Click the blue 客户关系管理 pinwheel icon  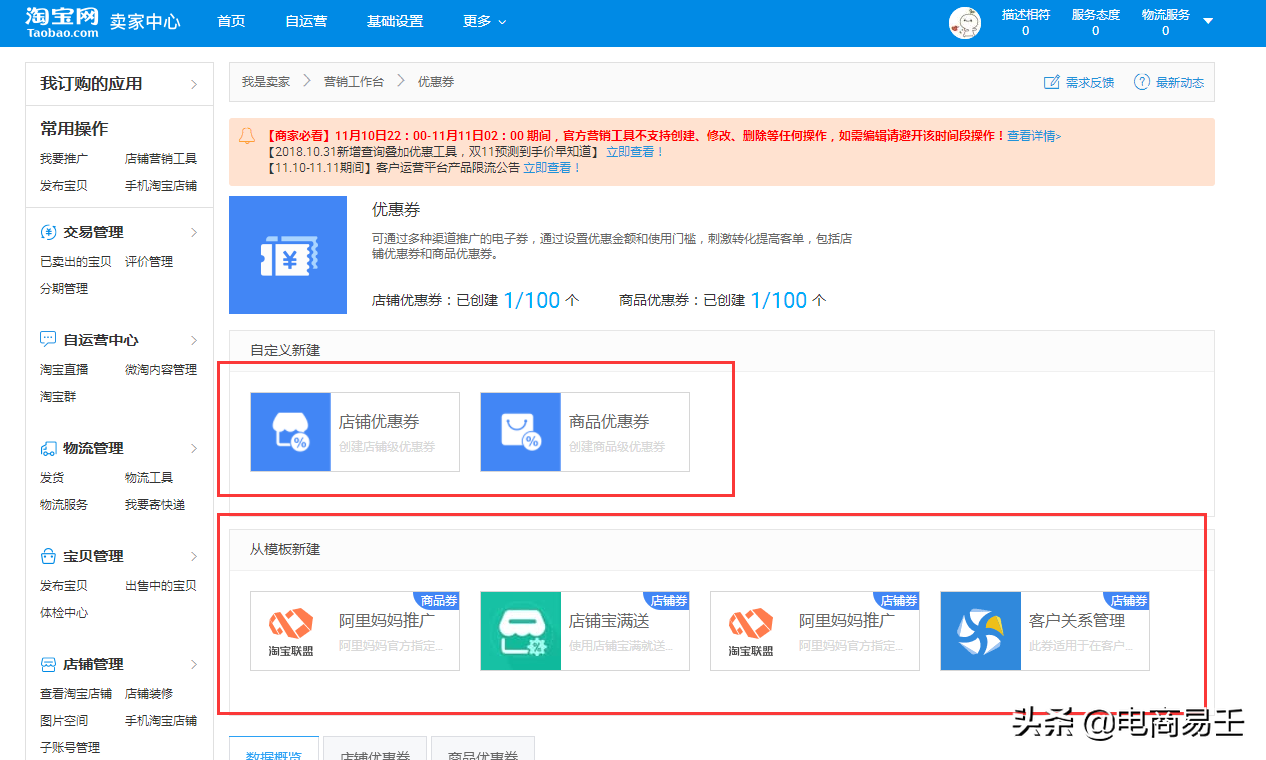pos(980,631)
